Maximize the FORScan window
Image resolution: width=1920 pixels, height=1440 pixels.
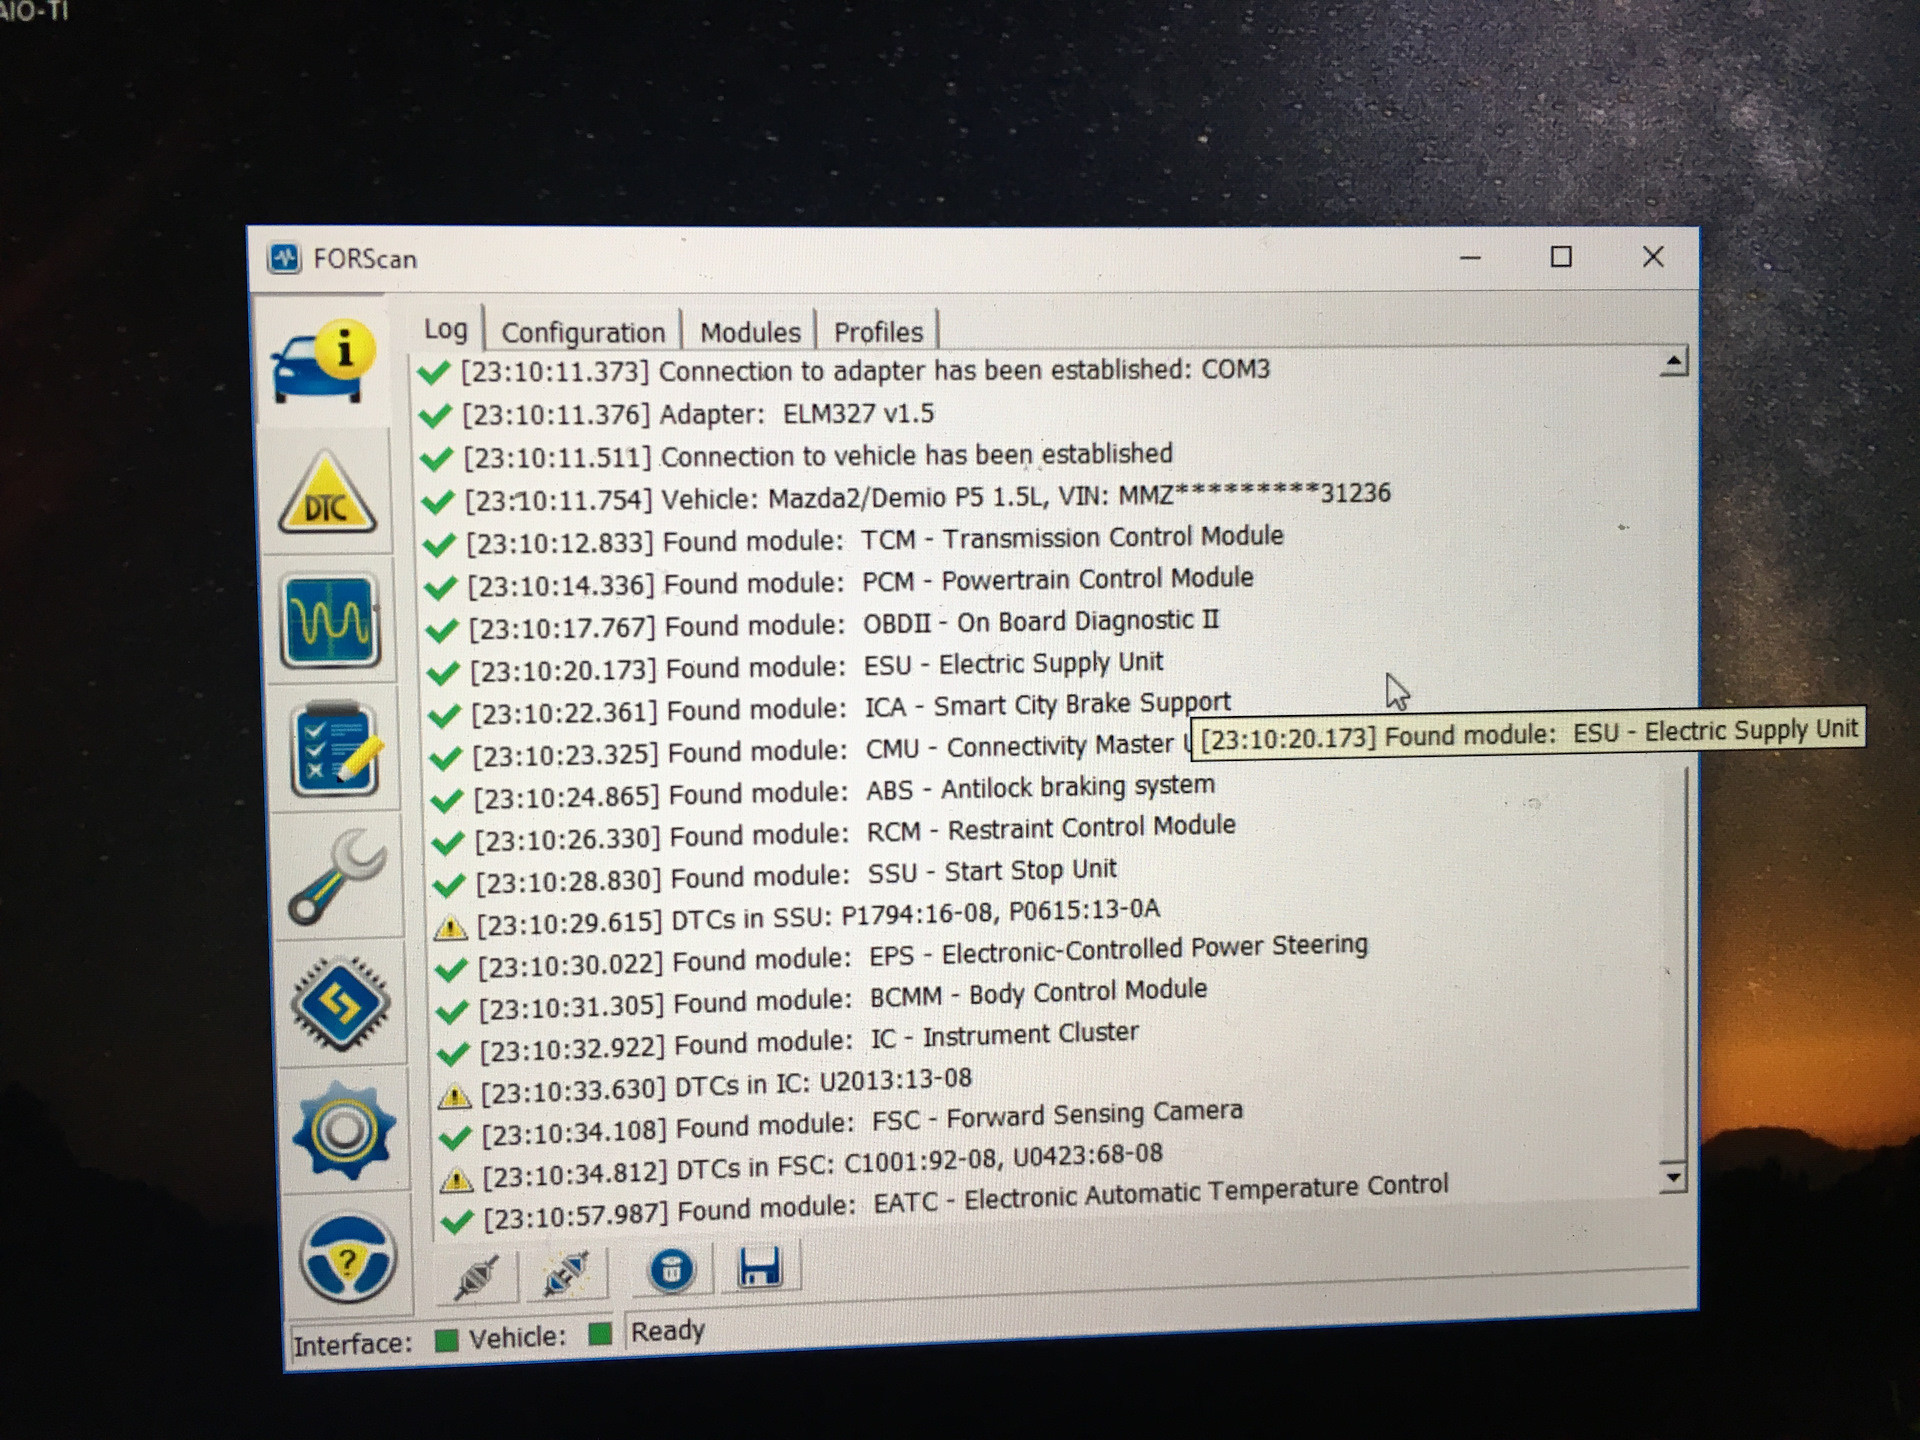pyautogui.click(x=1561, y=257)
